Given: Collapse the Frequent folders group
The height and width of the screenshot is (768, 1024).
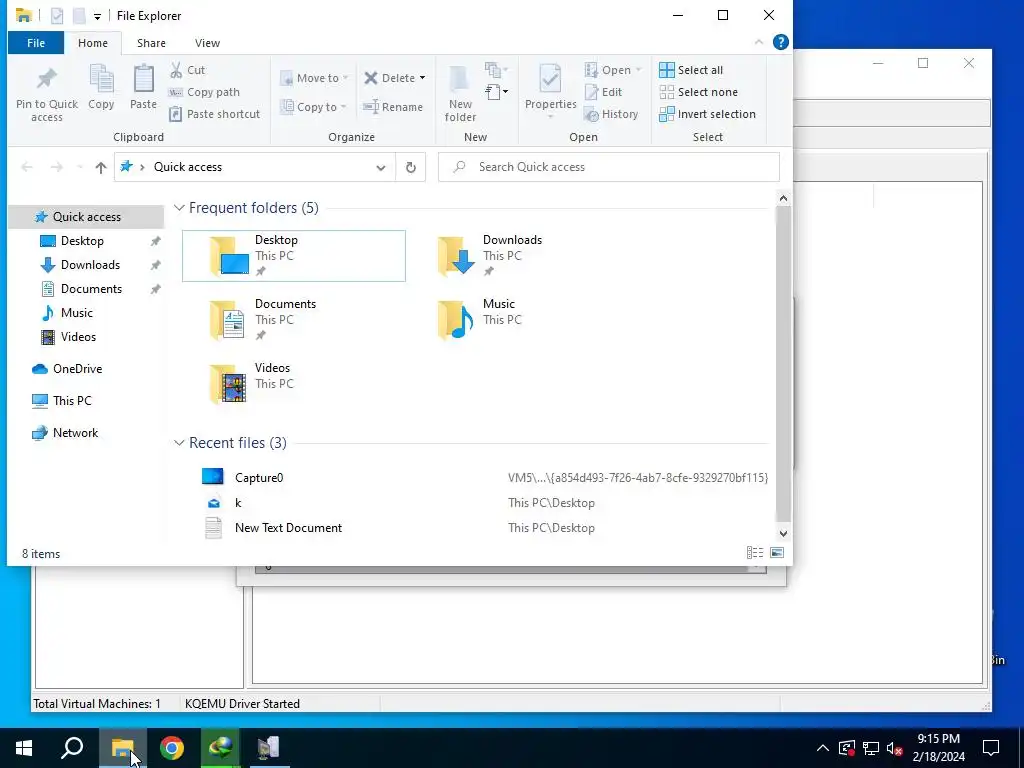Looking at the screenshot, I should pos(179,208).
